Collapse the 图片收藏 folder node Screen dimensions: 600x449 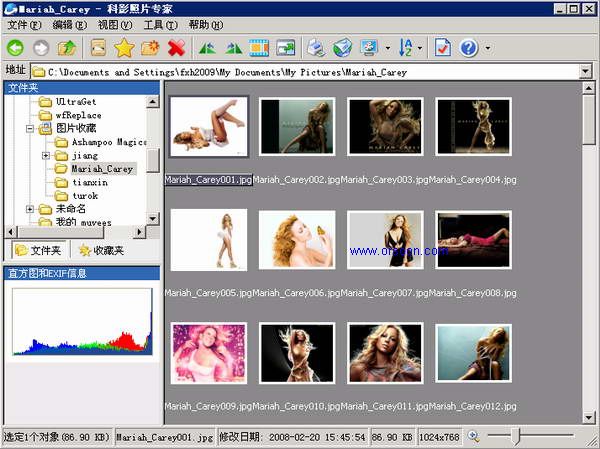point(31,129)
